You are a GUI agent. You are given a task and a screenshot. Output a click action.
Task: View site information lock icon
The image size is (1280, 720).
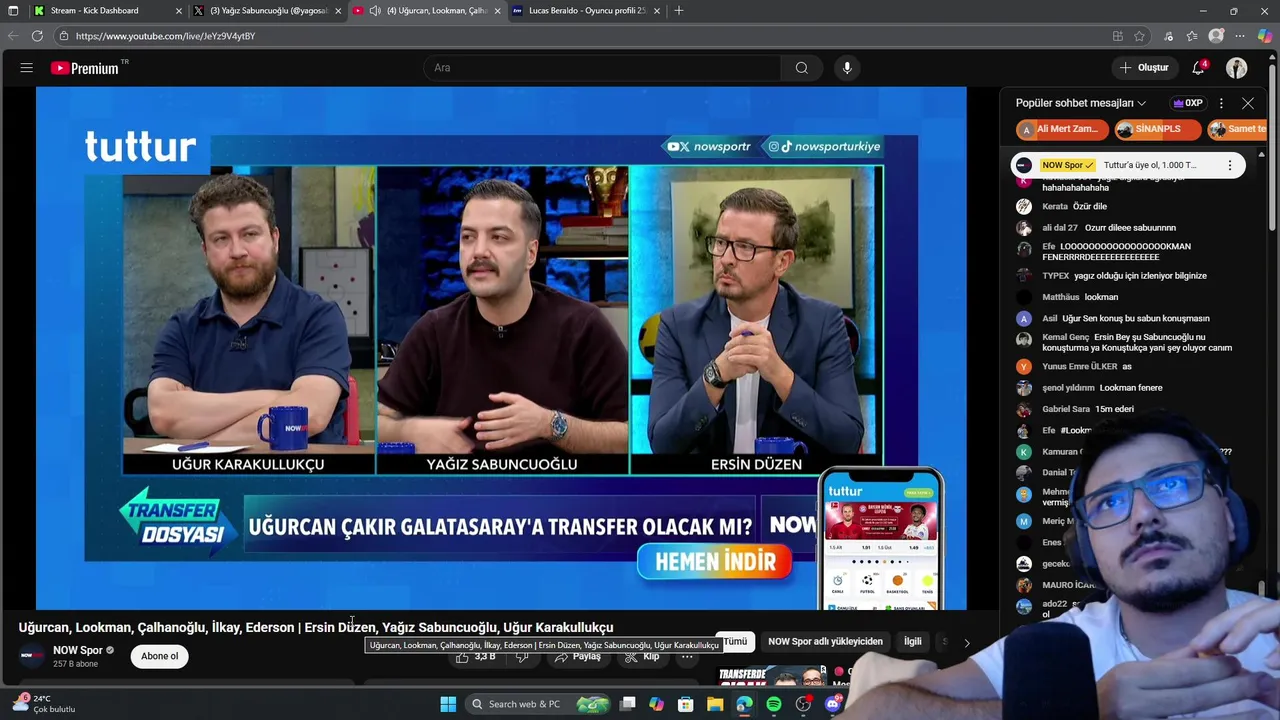[x=63, y=36]
